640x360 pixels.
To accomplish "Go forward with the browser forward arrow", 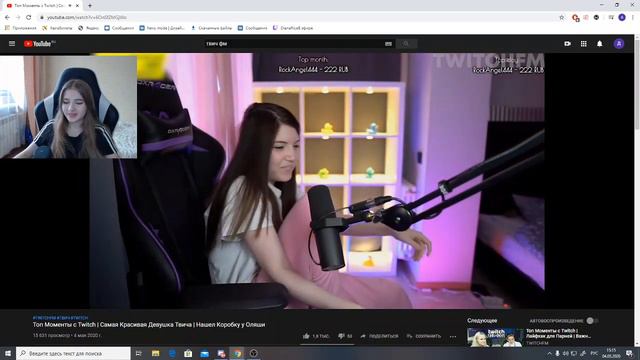I will pyautogui.click(x=18, y=17).
